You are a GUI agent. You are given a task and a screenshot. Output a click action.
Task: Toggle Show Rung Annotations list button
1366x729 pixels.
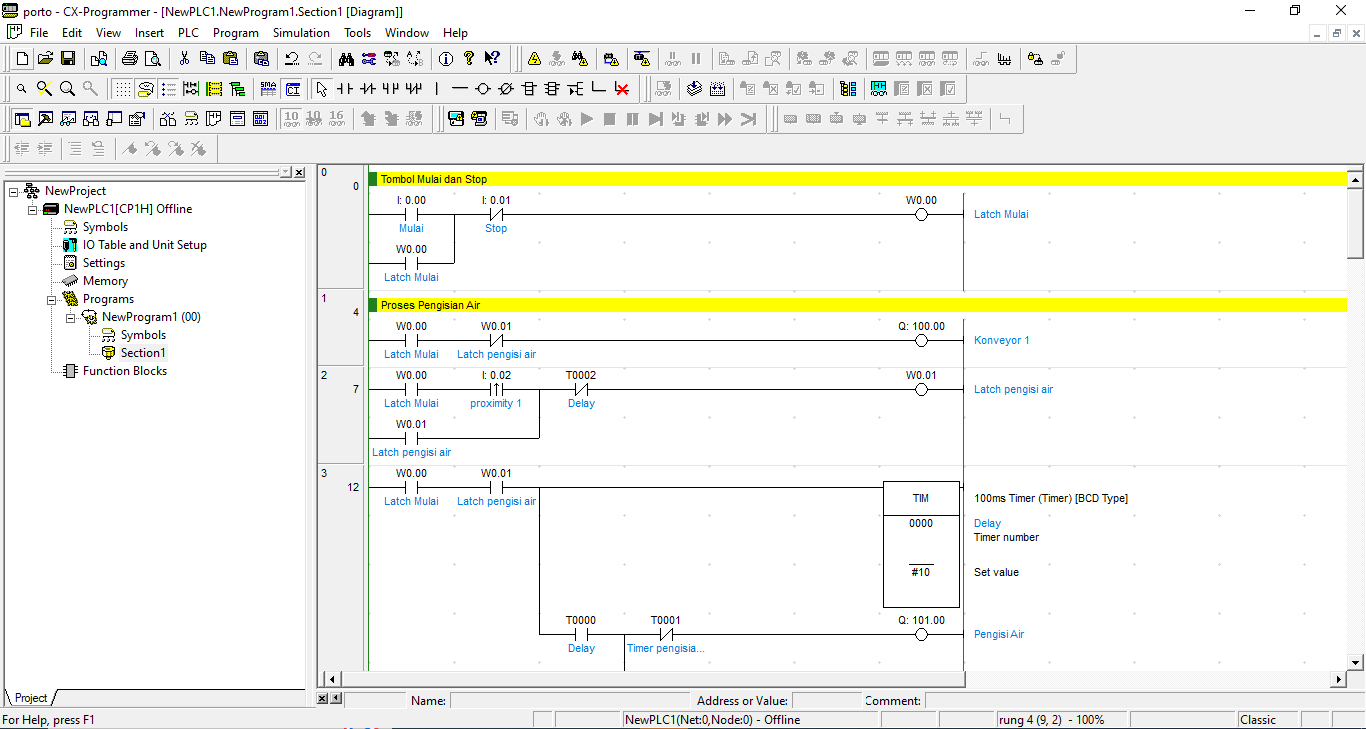tap(168, 89)
